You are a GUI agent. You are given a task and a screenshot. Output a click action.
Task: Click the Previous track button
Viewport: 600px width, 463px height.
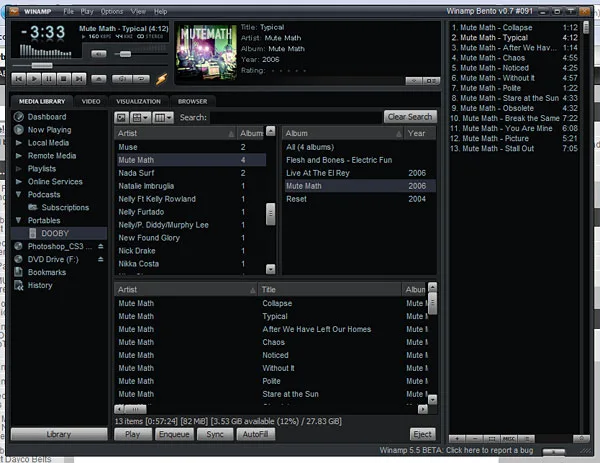(x=19, y=79)
